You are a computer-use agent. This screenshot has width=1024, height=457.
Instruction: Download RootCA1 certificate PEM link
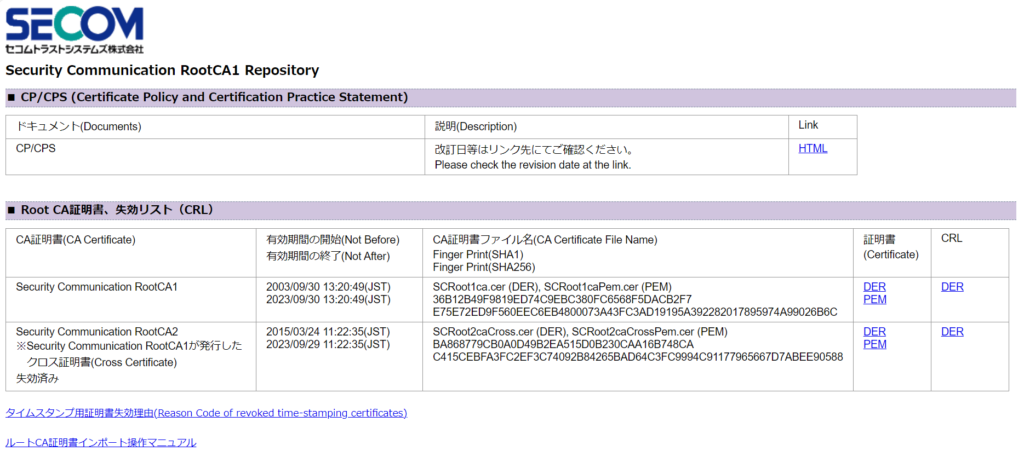(x=874, y=299)
